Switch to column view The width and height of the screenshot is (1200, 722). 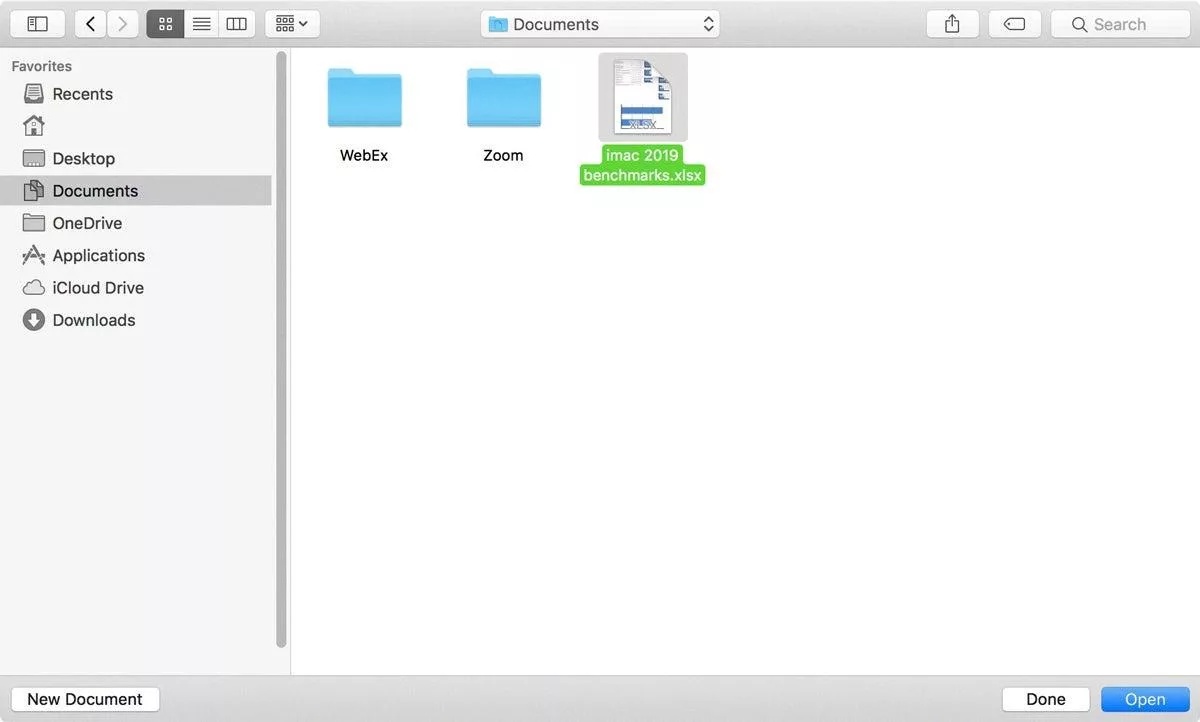coord(236,23)
